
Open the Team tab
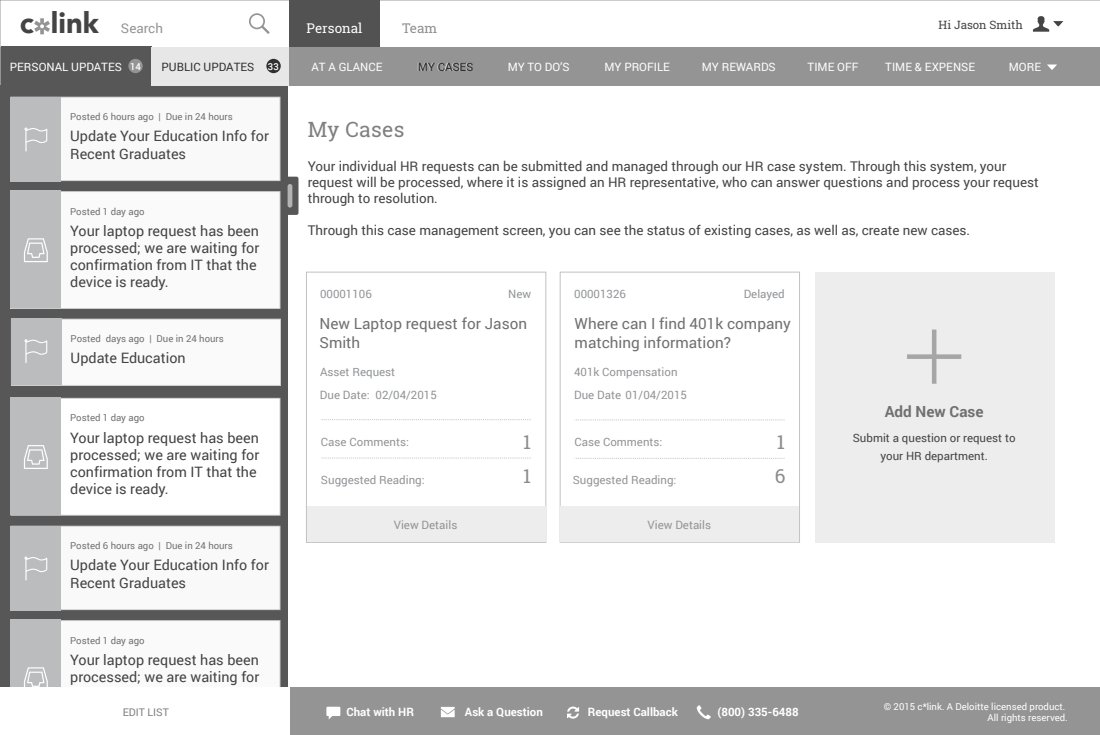419,28
